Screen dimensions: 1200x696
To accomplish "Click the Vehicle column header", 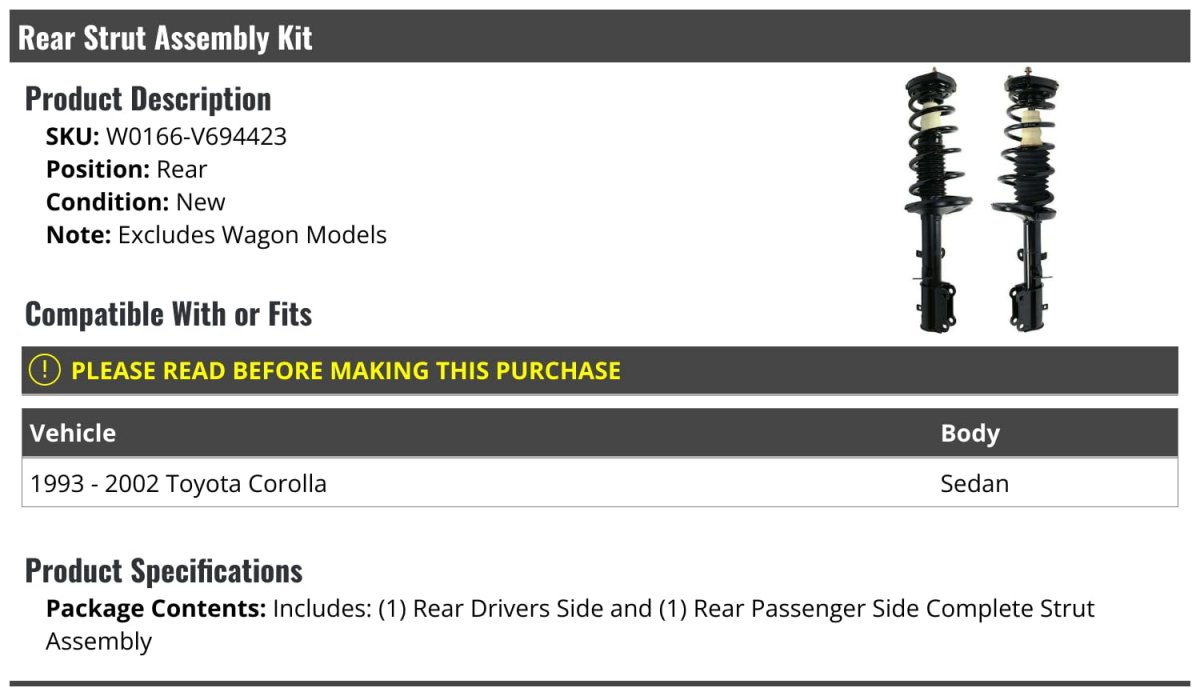I will click(73, 433).
